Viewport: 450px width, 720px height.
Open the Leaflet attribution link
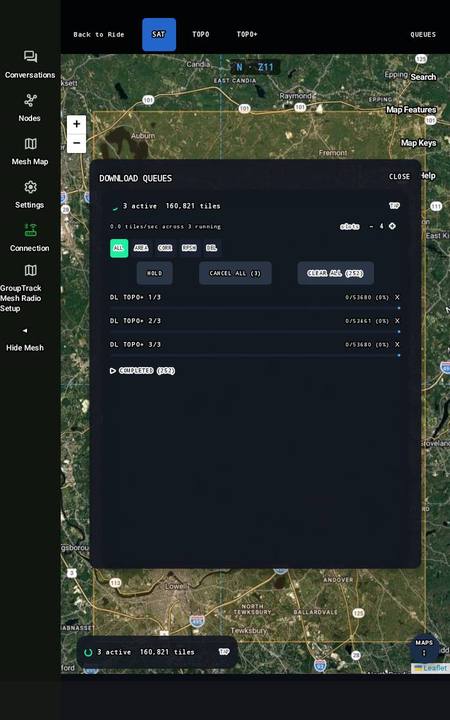(x=430, y=668)
